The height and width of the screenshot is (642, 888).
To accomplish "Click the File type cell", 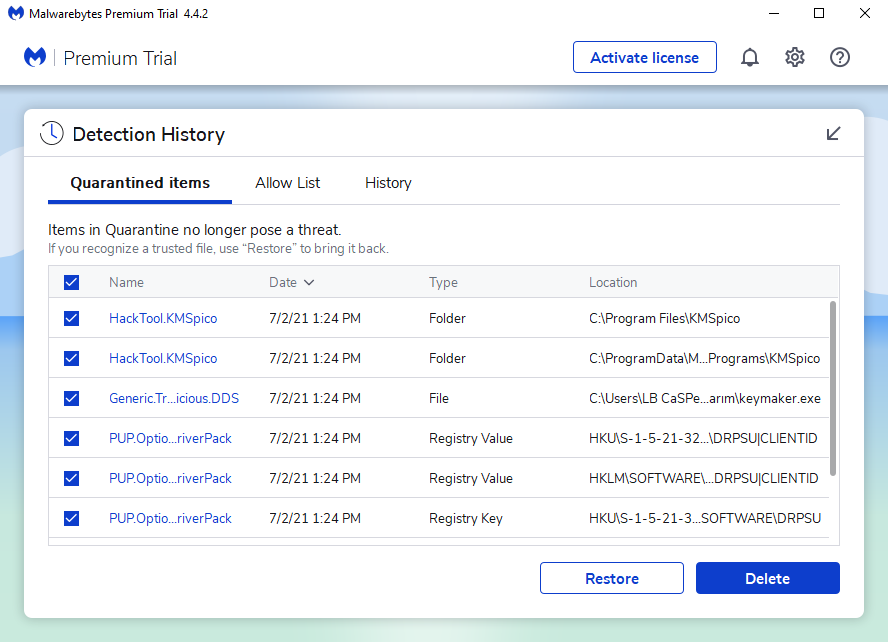I will point(439,399).
